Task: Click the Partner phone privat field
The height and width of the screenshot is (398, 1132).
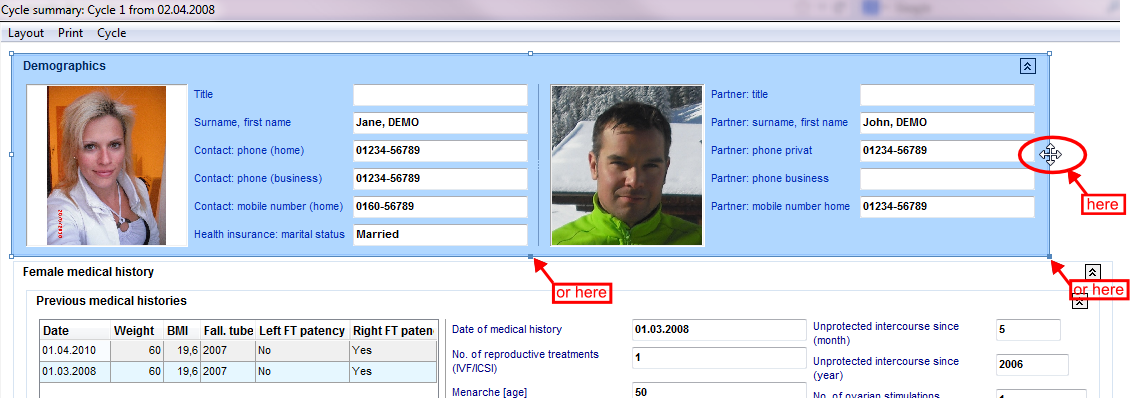Action: pos(947,151)
